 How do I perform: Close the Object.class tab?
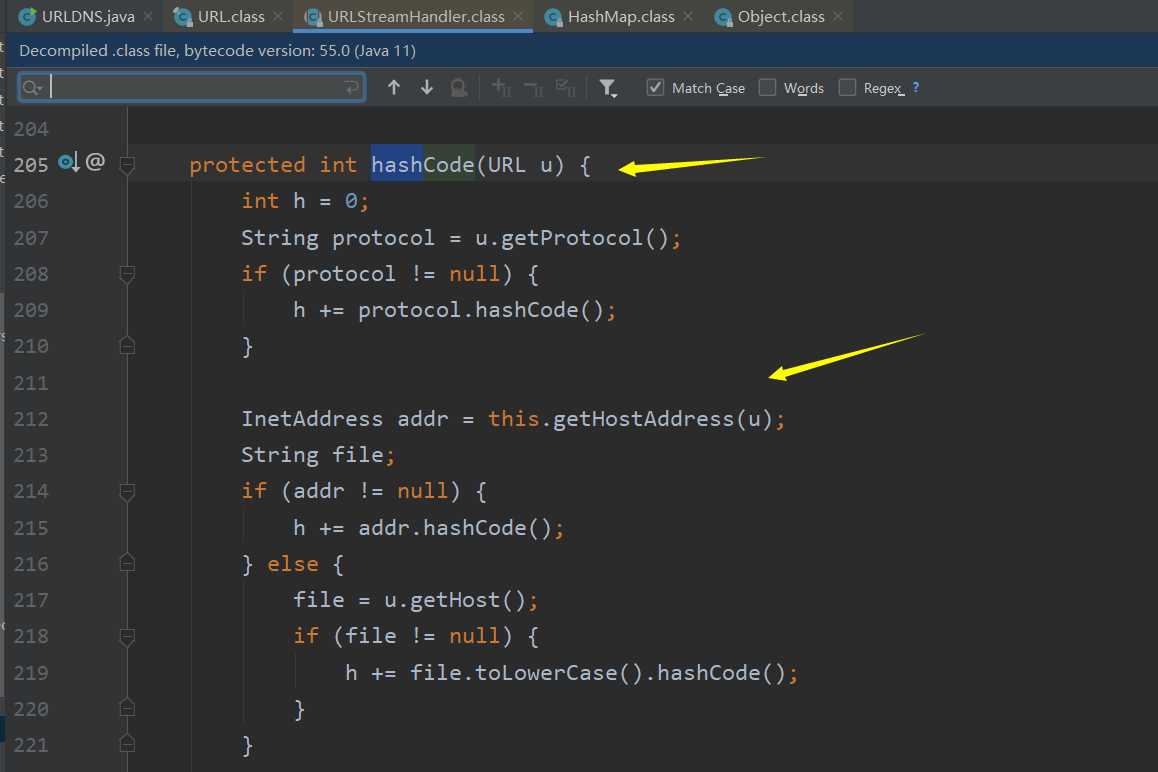[x=837, y=16]
